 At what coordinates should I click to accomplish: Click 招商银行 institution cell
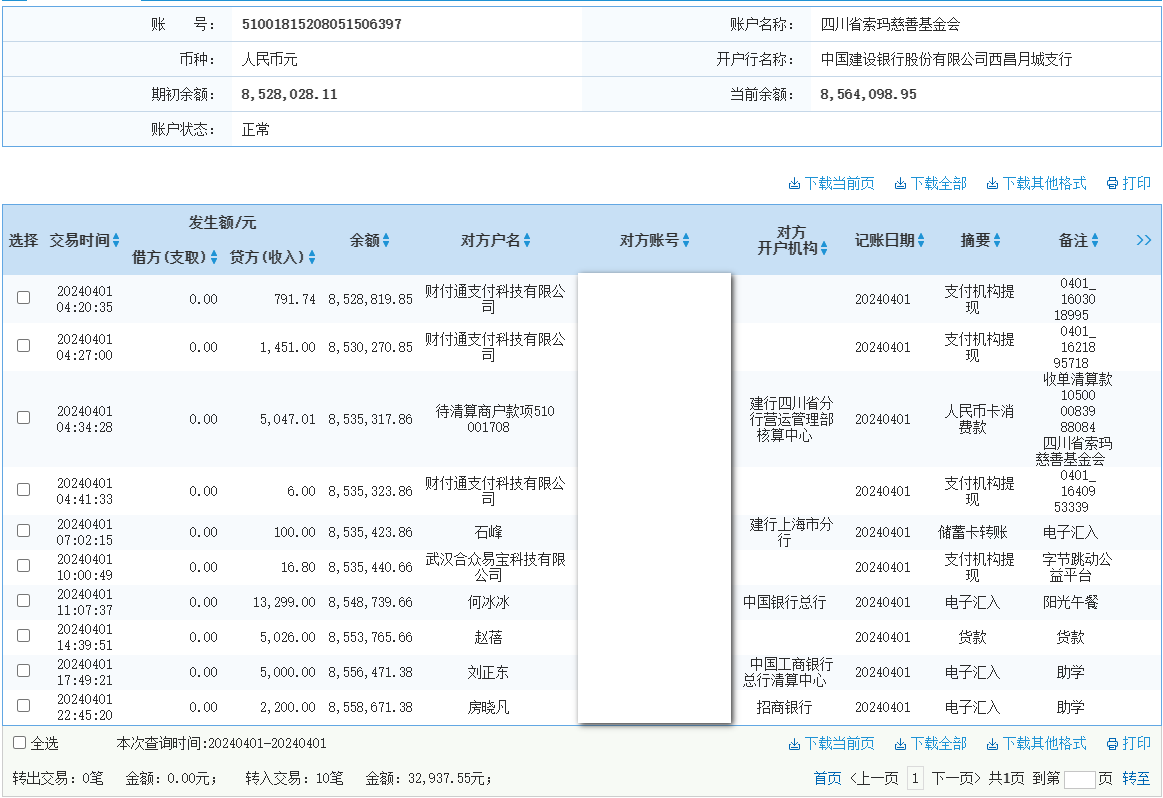[784, 708]
